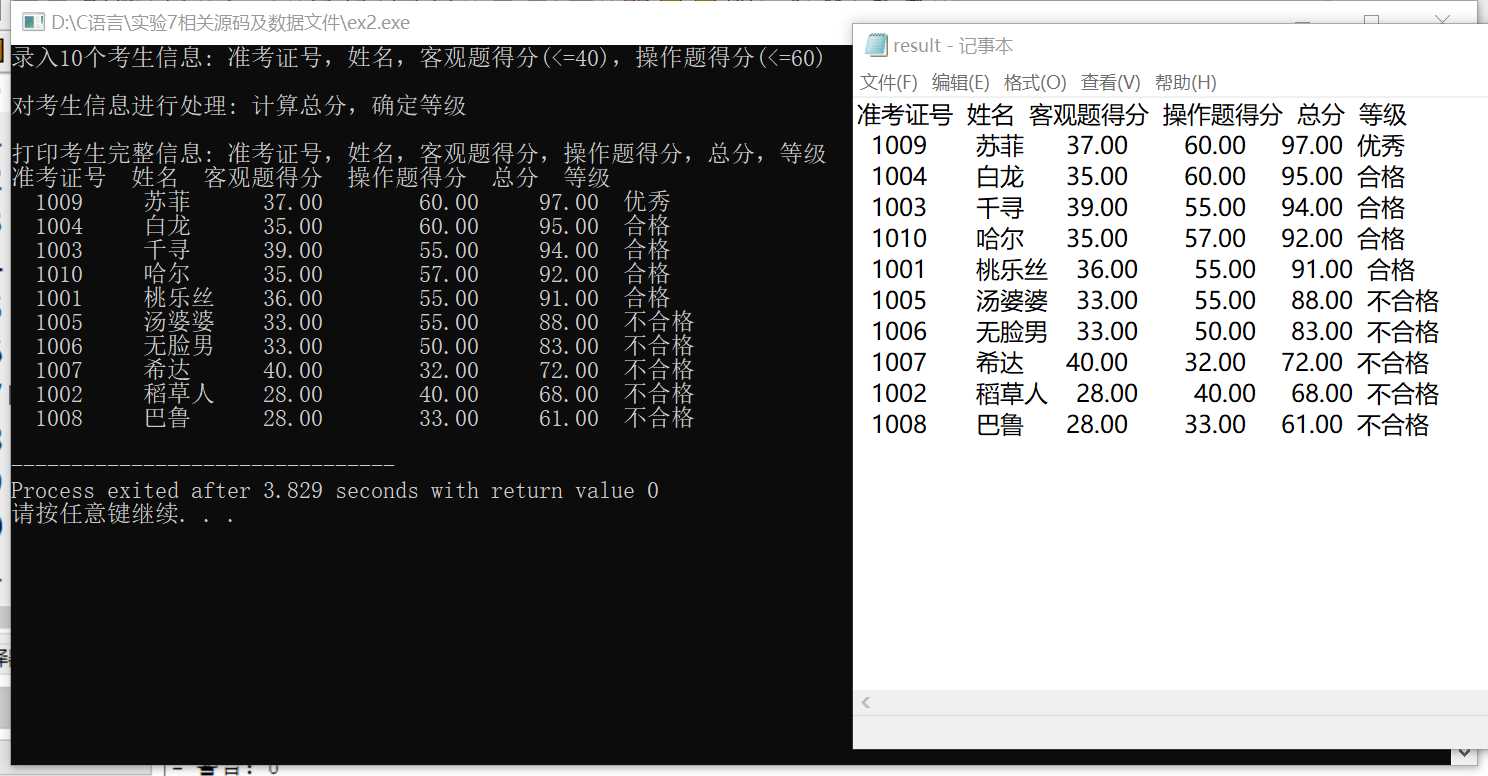Click the console window icon for ex2.exe
Screen dimensions: 1488x776
click(33, 22)
